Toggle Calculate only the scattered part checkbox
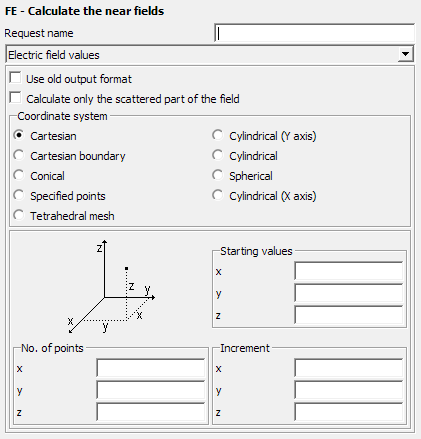This screenshot has width=421, height=439. coord(15,98)
